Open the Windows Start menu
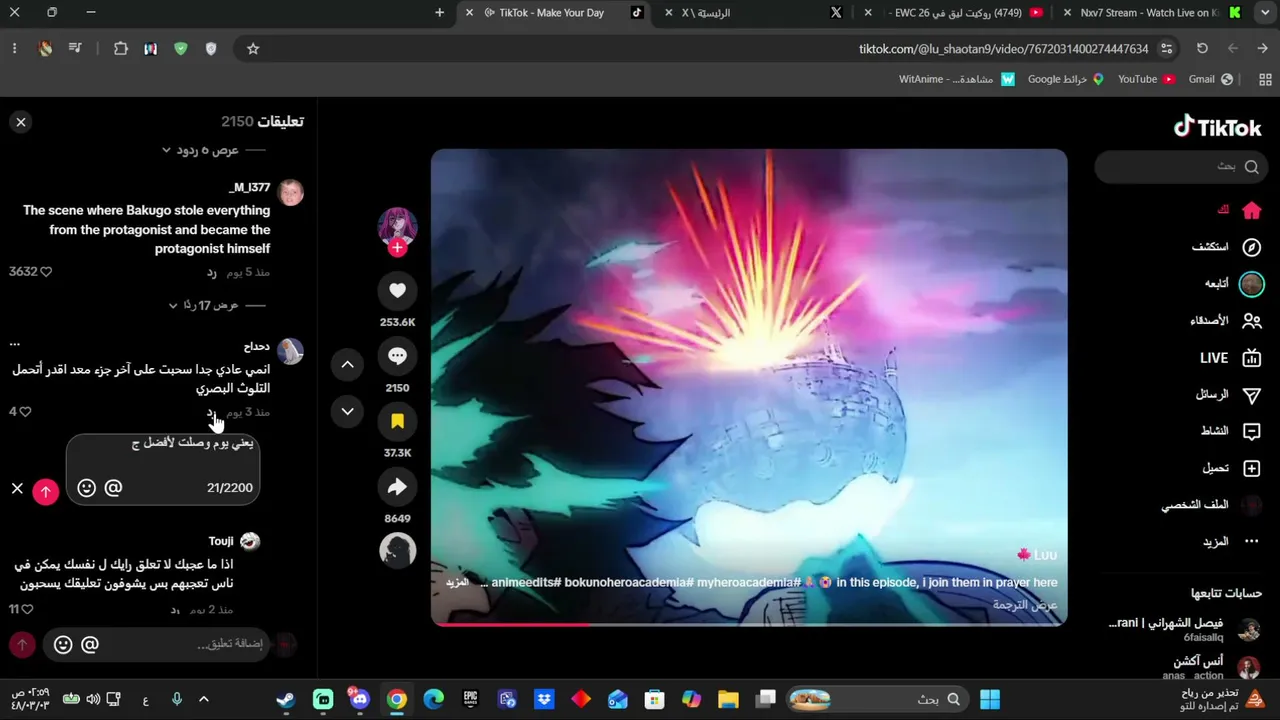The height and width of the screenshot is (720, 1280). (990, 699)
